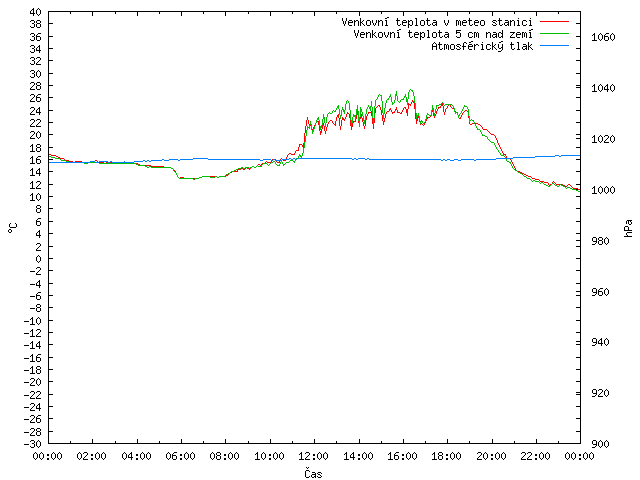Click the -10 temperature axis label
Image resolution: width=640 pixels, height=480 pixels.
tap(33, 321)
